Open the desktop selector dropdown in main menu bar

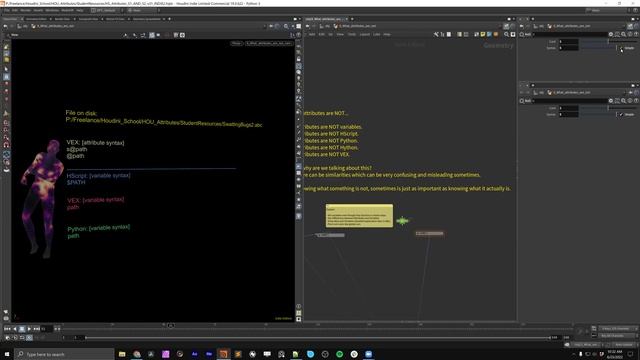point(106,10)
